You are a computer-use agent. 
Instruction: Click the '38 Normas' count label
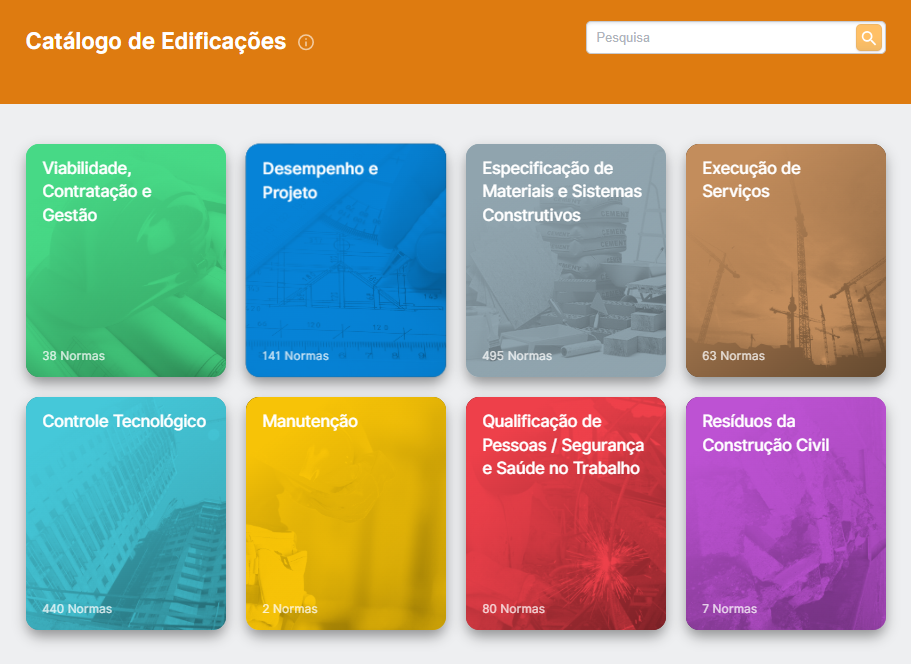74,356
